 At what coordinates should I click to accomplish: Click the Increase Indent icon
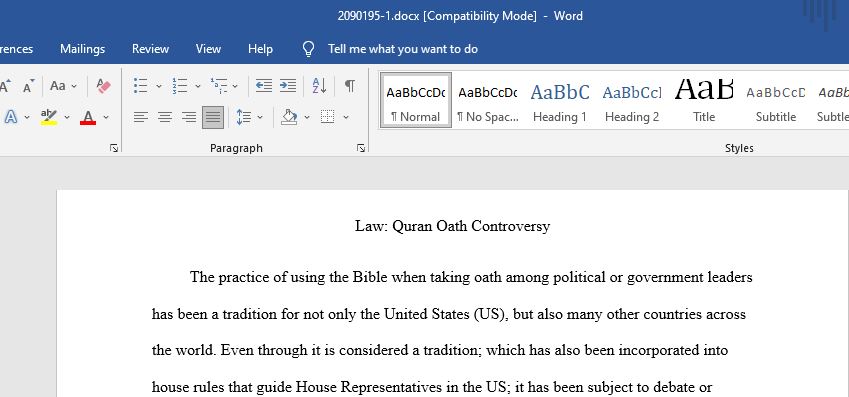(x=288, y=86)
